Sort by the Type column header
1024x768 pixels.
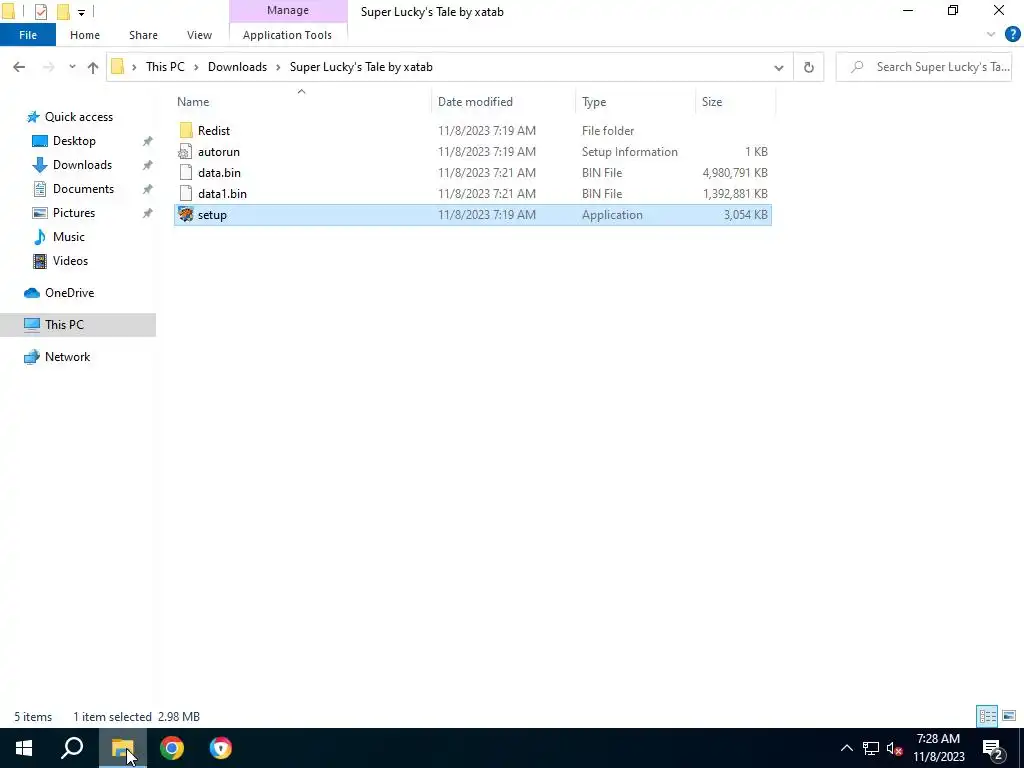pyautogui.click(x=594, y=102)
